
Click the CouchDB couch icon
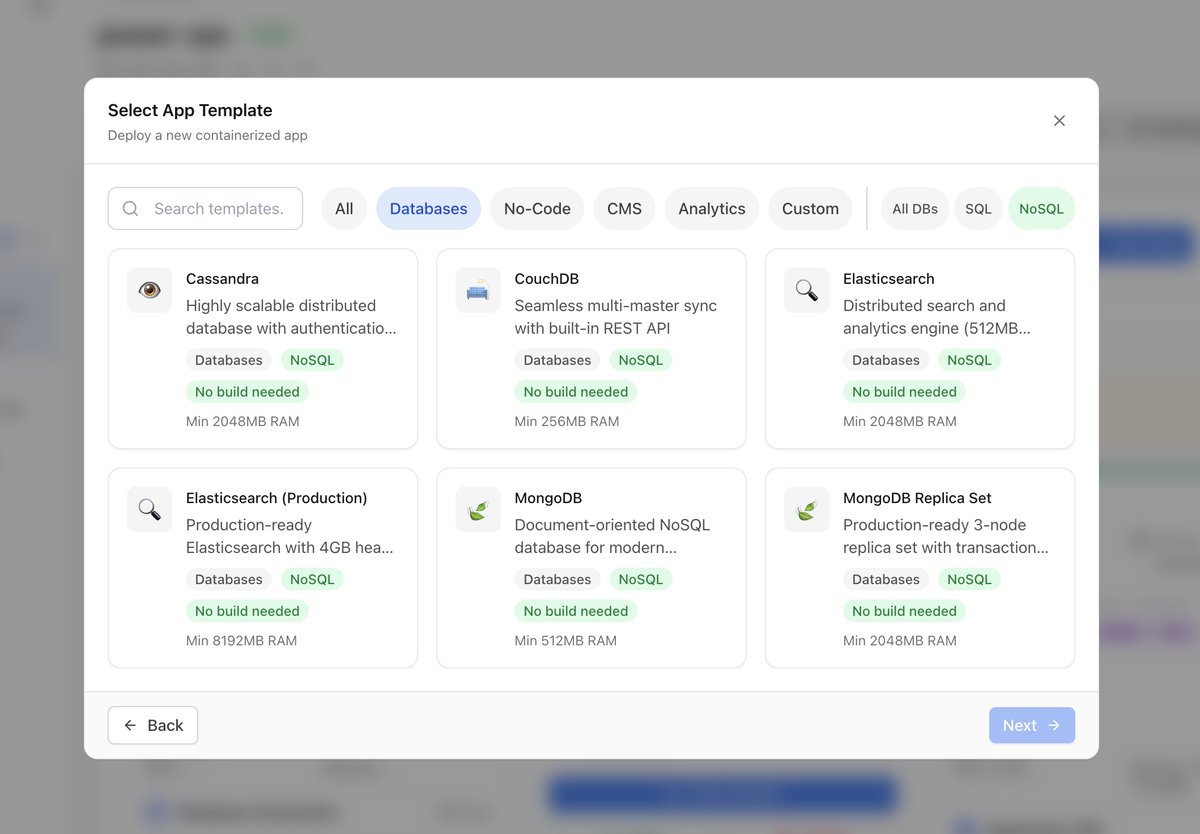[x=478, y=290]
